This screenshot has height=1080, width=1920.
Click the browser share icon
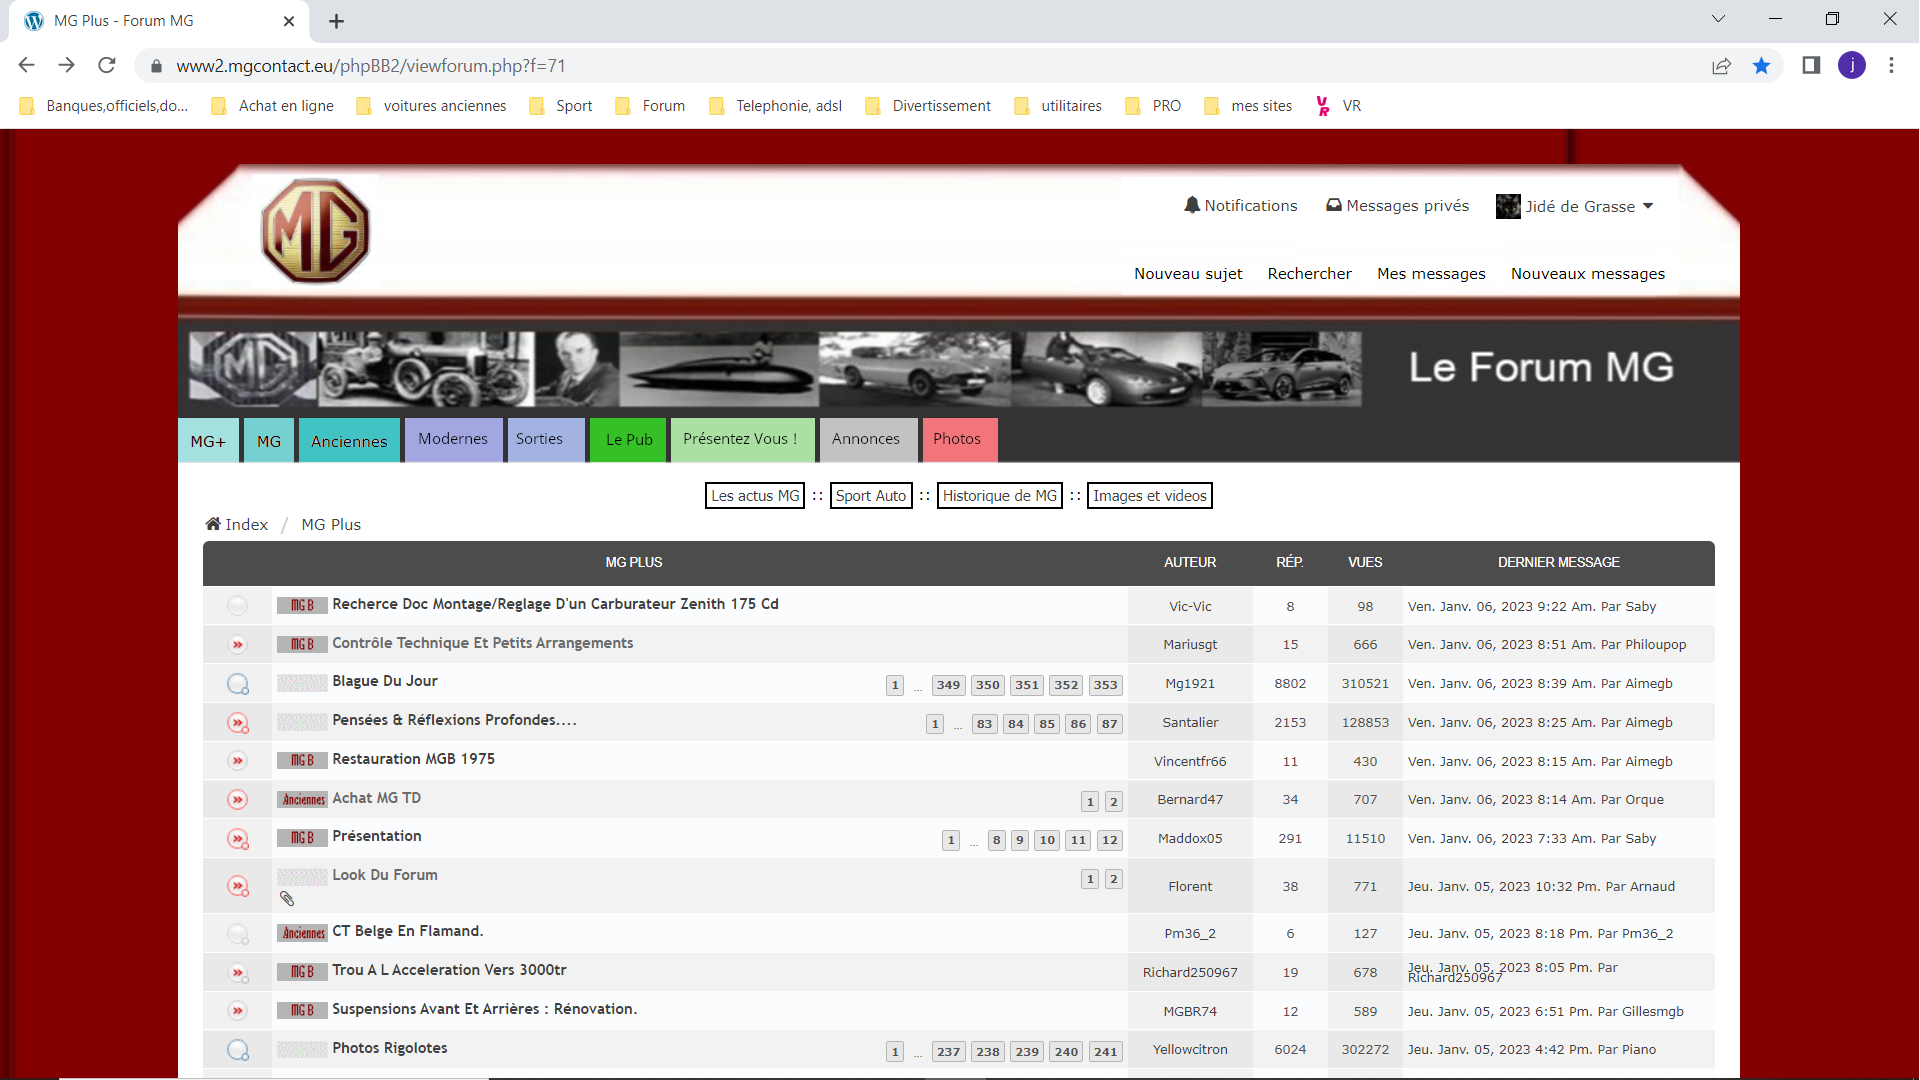1721,66
